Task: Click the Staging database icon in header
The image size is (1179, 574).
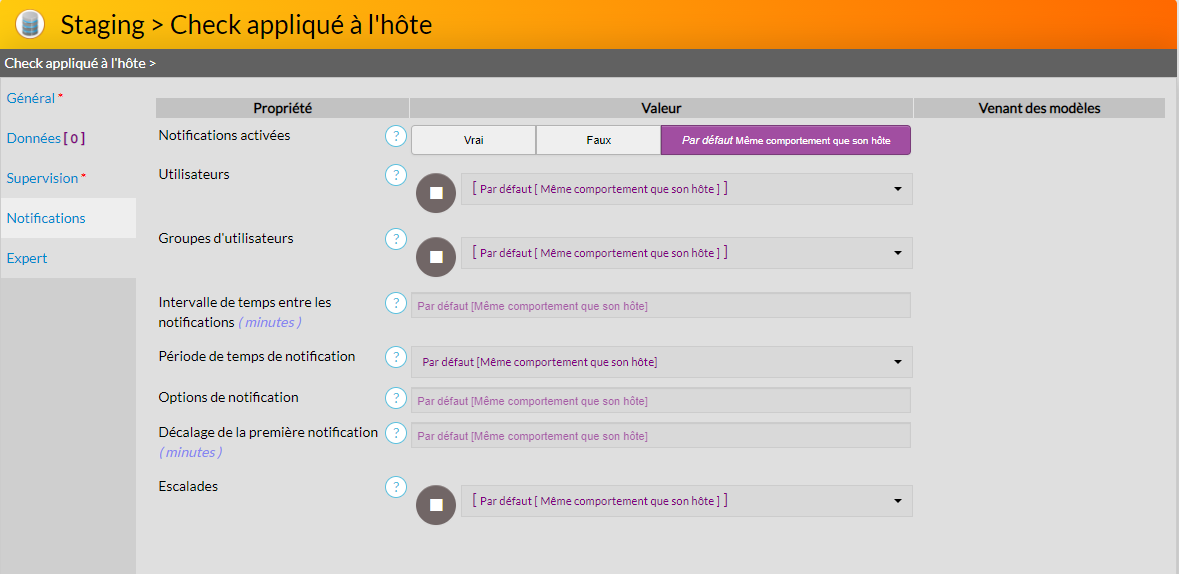Action: click(31, 24)
